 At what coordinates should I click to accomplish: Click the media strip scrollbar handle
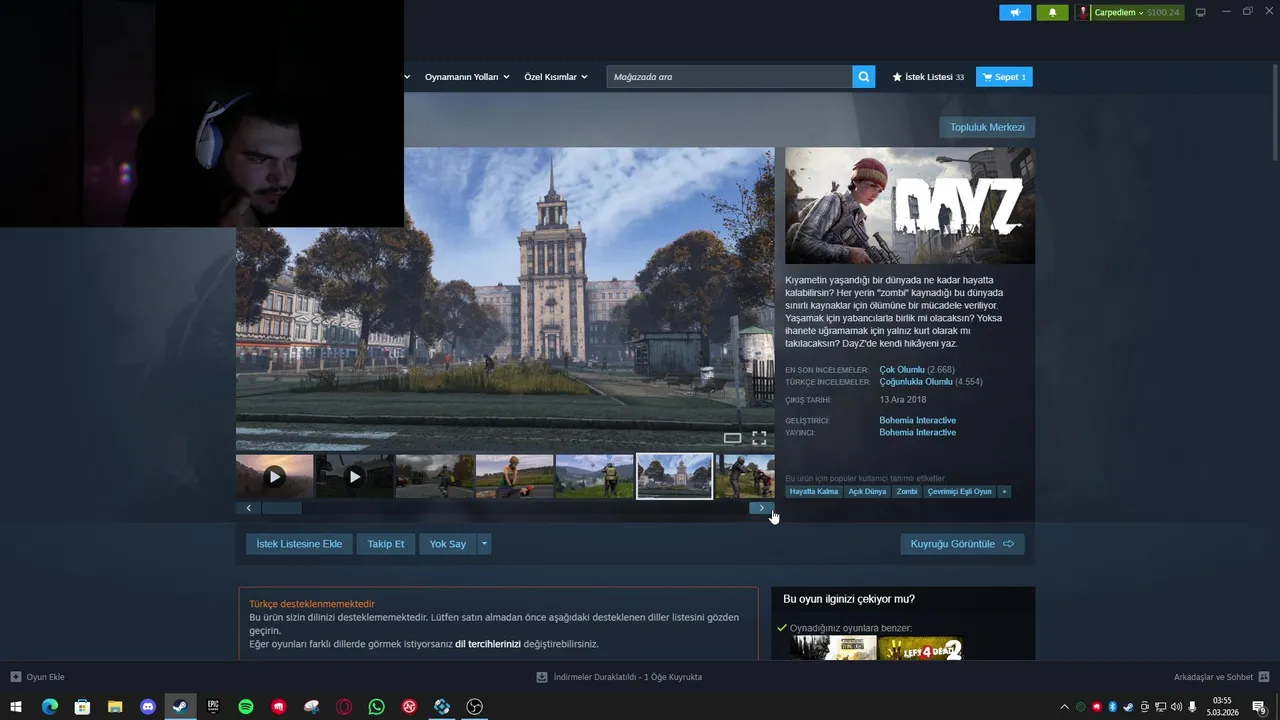pyautogui.click(x=282, y=508)
